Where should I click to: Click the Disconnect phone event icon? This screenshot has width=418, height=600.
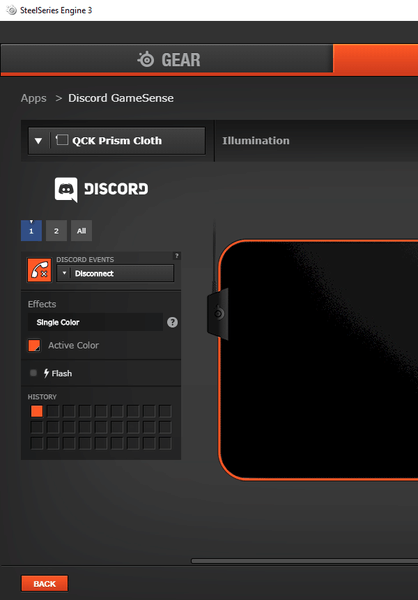click(39, 270)
